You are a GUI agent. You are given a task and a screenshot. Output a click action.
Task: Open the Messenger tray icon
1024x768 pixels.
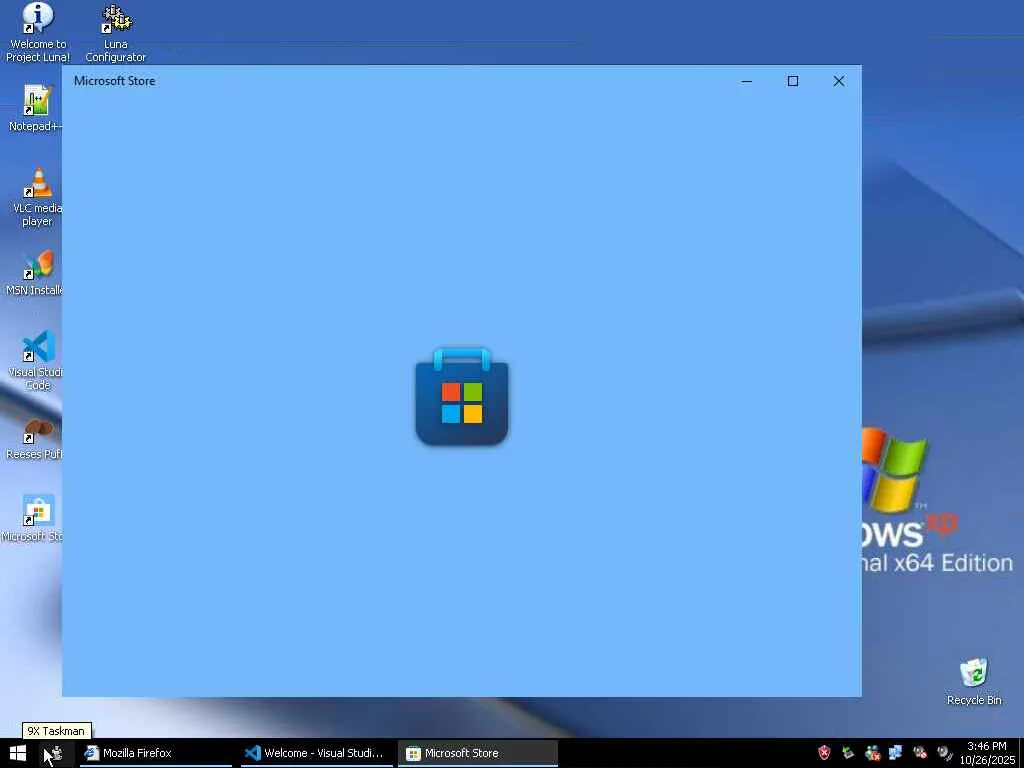click(872, 753)
